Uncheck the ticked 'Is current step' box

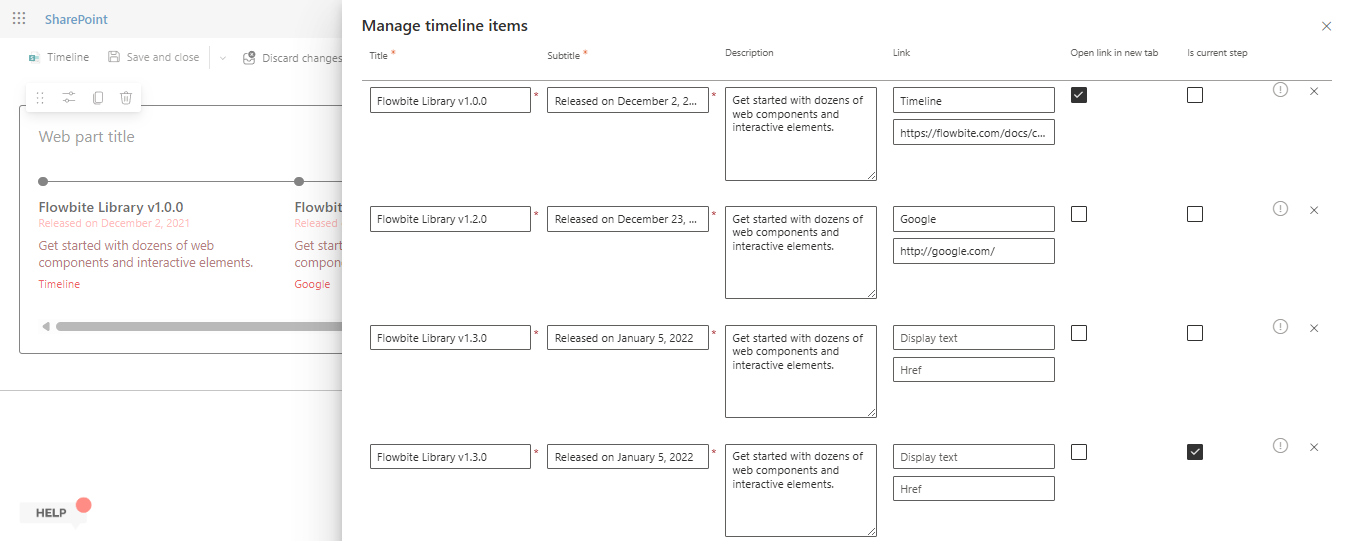[x=1195, y=452]
